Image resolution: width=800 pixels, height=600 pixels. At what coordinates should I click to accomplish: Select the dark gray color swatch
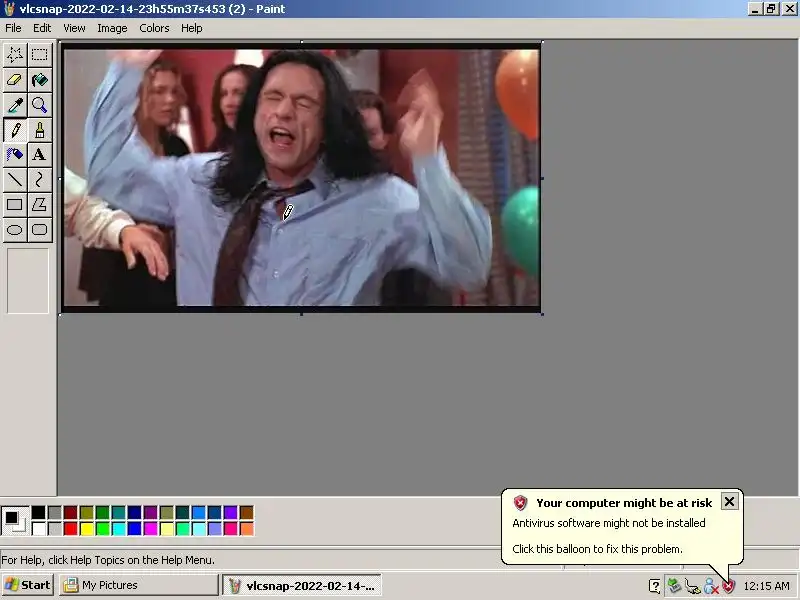click(x=55, y=512)
